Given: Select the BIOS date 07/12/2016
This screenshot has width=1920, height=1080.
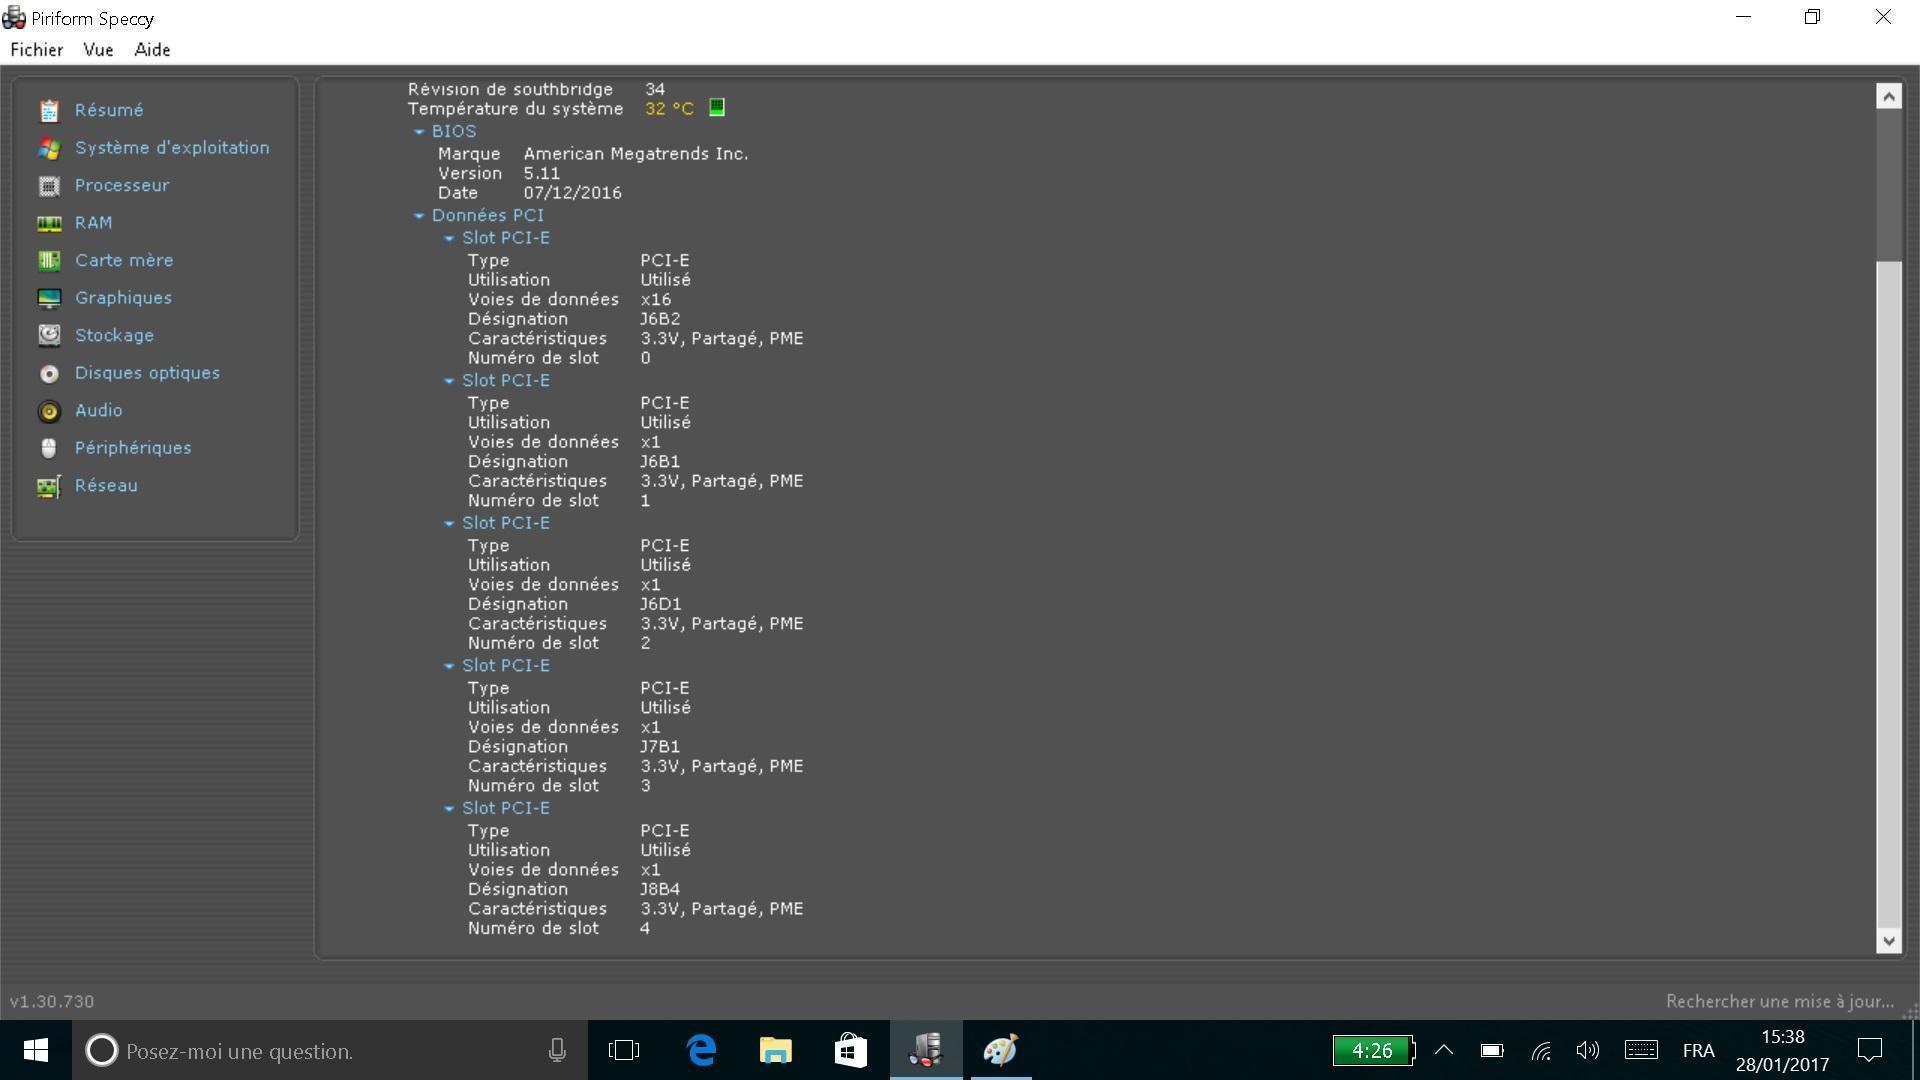Looking at the screenshot, I should [572, 193].
